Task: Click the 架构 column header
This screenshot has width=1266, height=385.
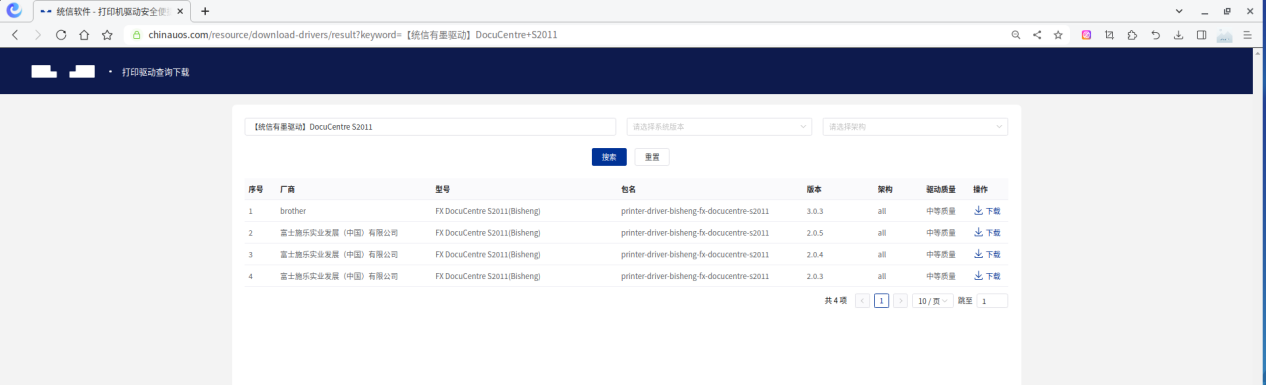Action: click(885, 189)
